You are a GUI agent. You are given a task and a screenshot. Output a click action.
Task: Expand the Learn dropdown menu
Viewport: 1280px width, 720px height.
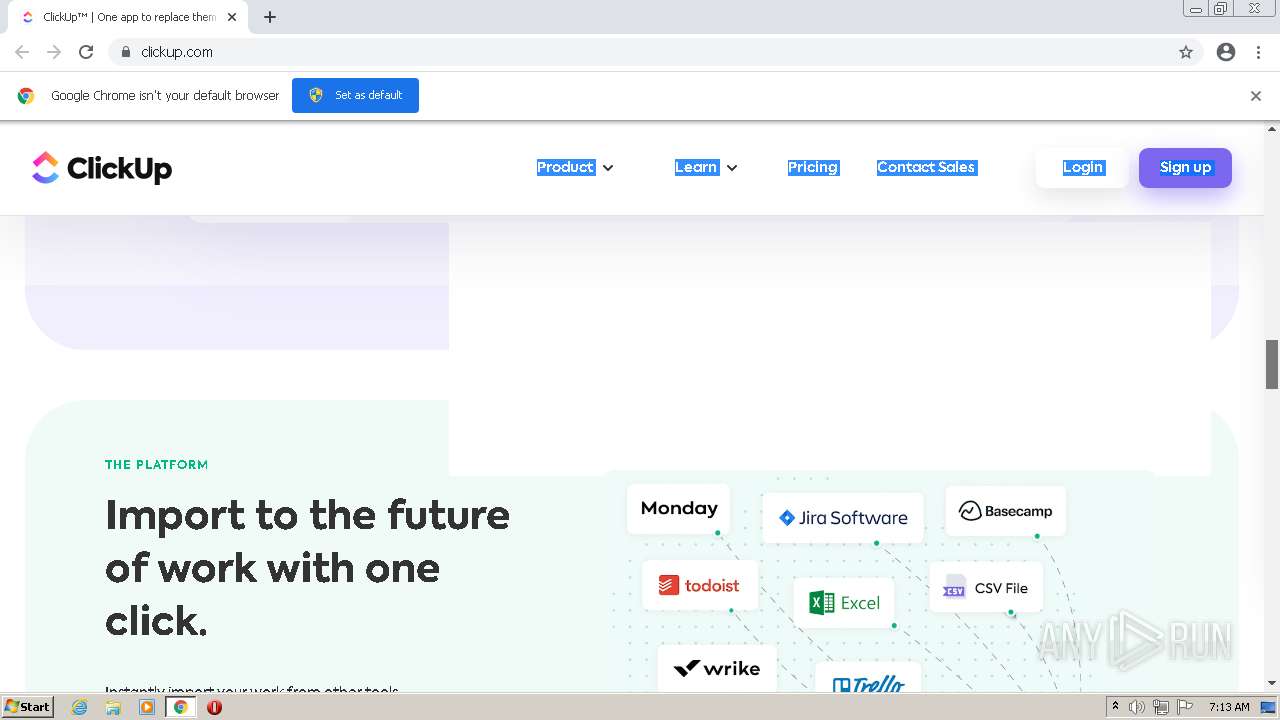pyautogui.click(x=706, y=167)
